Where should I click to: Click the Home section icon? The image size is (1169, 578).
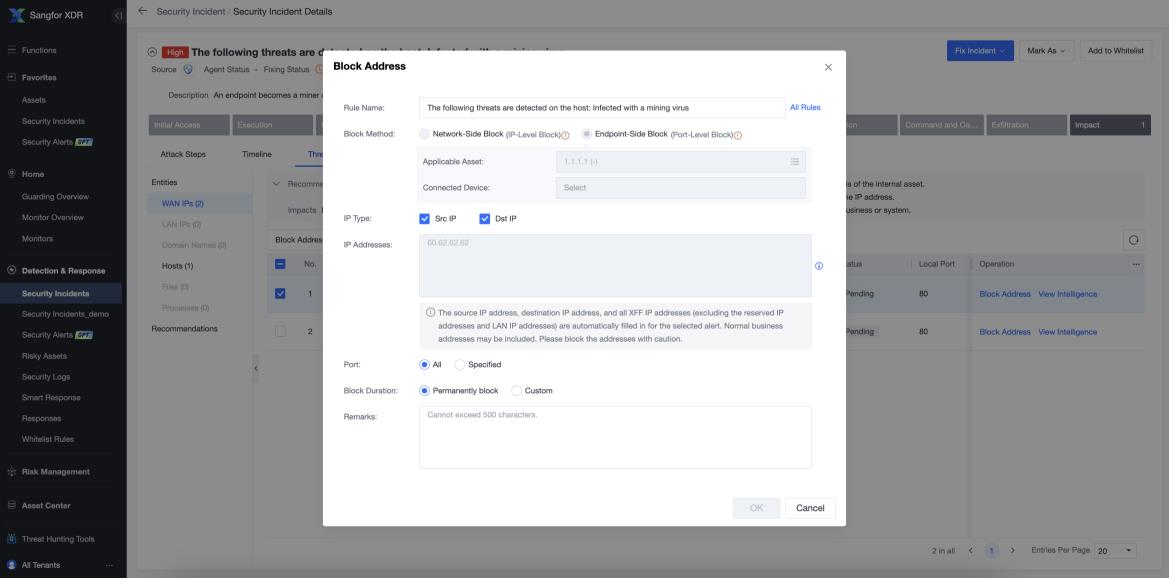(11, 174)
